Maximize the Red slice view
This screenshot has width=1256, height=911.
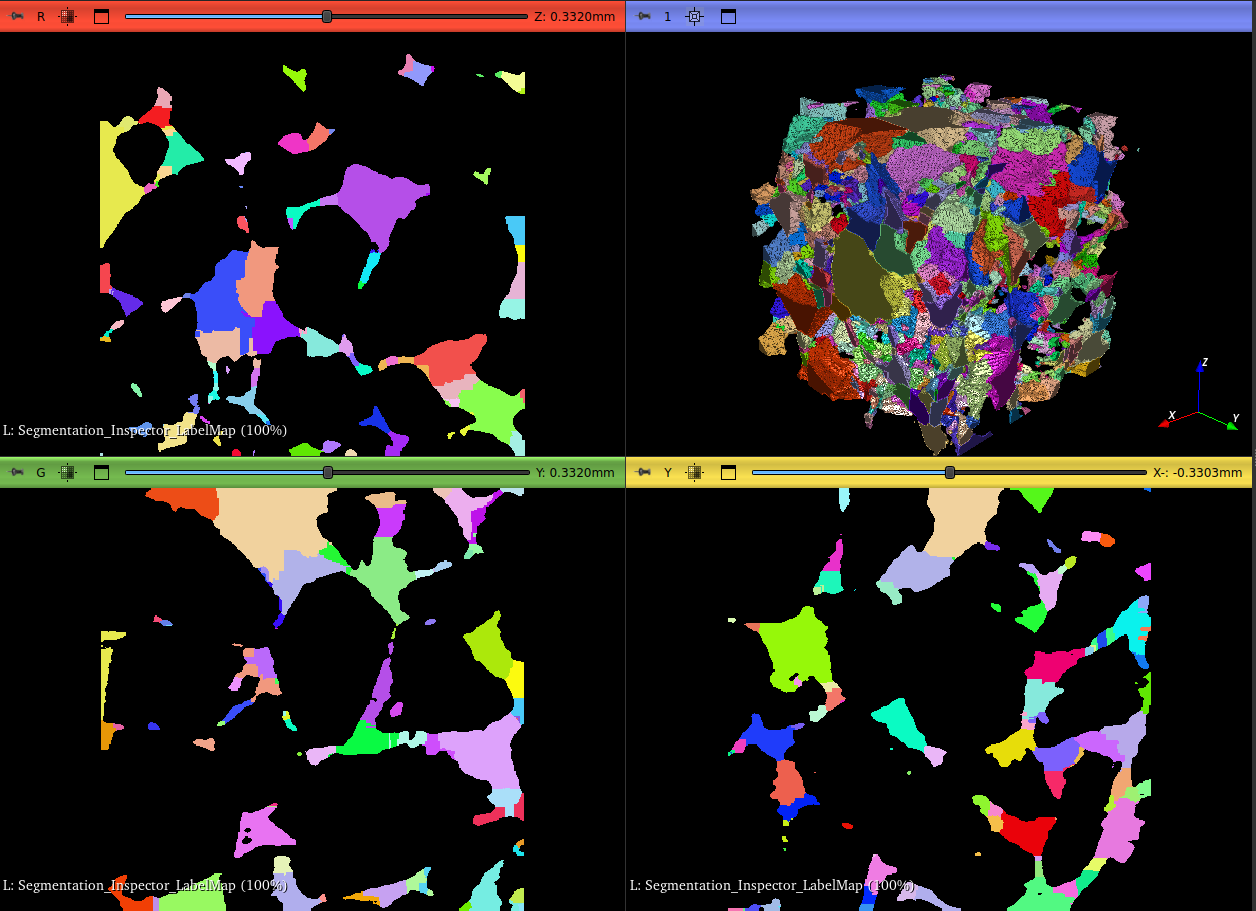click(x=101, y=16)
